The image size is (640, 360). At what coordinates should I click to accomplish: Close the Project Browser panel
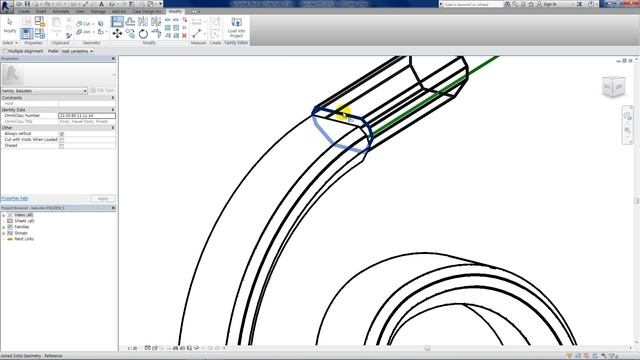pyautogui.click(x=113, y=208)
